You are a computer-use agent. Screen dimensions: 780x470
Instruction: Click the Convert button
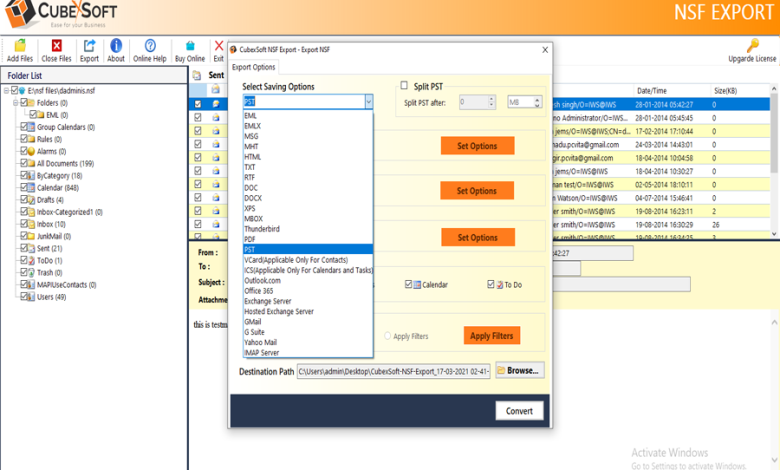519,411
